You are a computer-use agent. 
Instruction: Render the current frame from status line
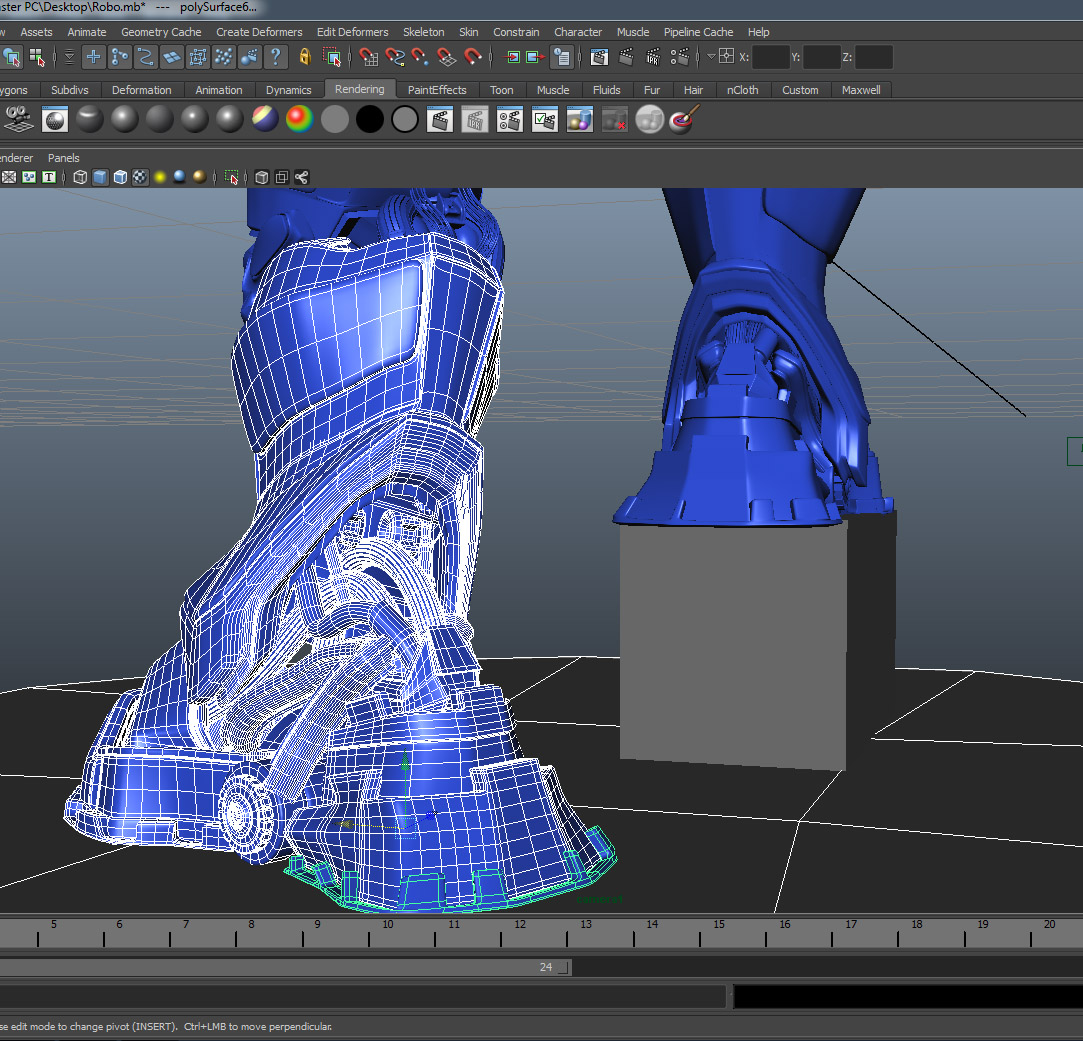pos(626,57)
